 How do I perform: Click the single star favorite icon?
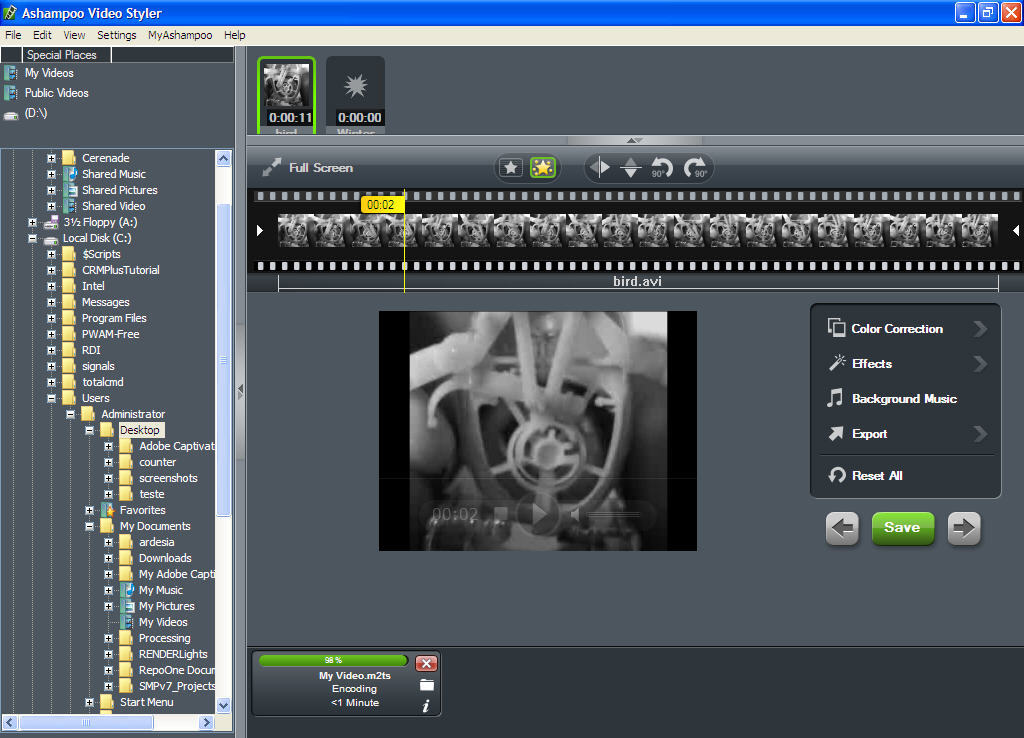tap(511, 168)
